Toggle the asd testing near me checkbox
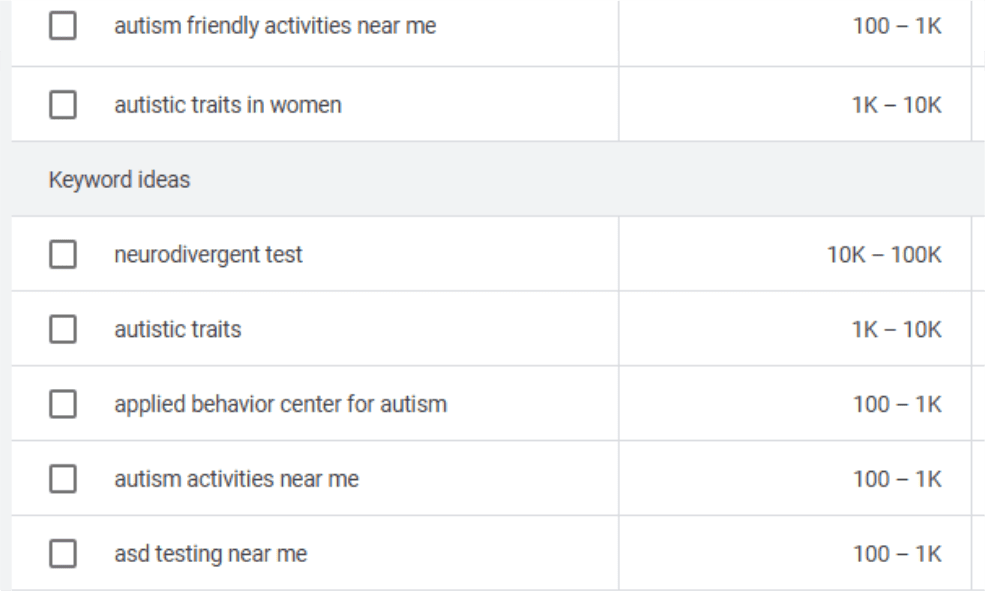Image resolution: width=985 pixels, height=591 pixels. pyautogui.click(x=62, y=555)
